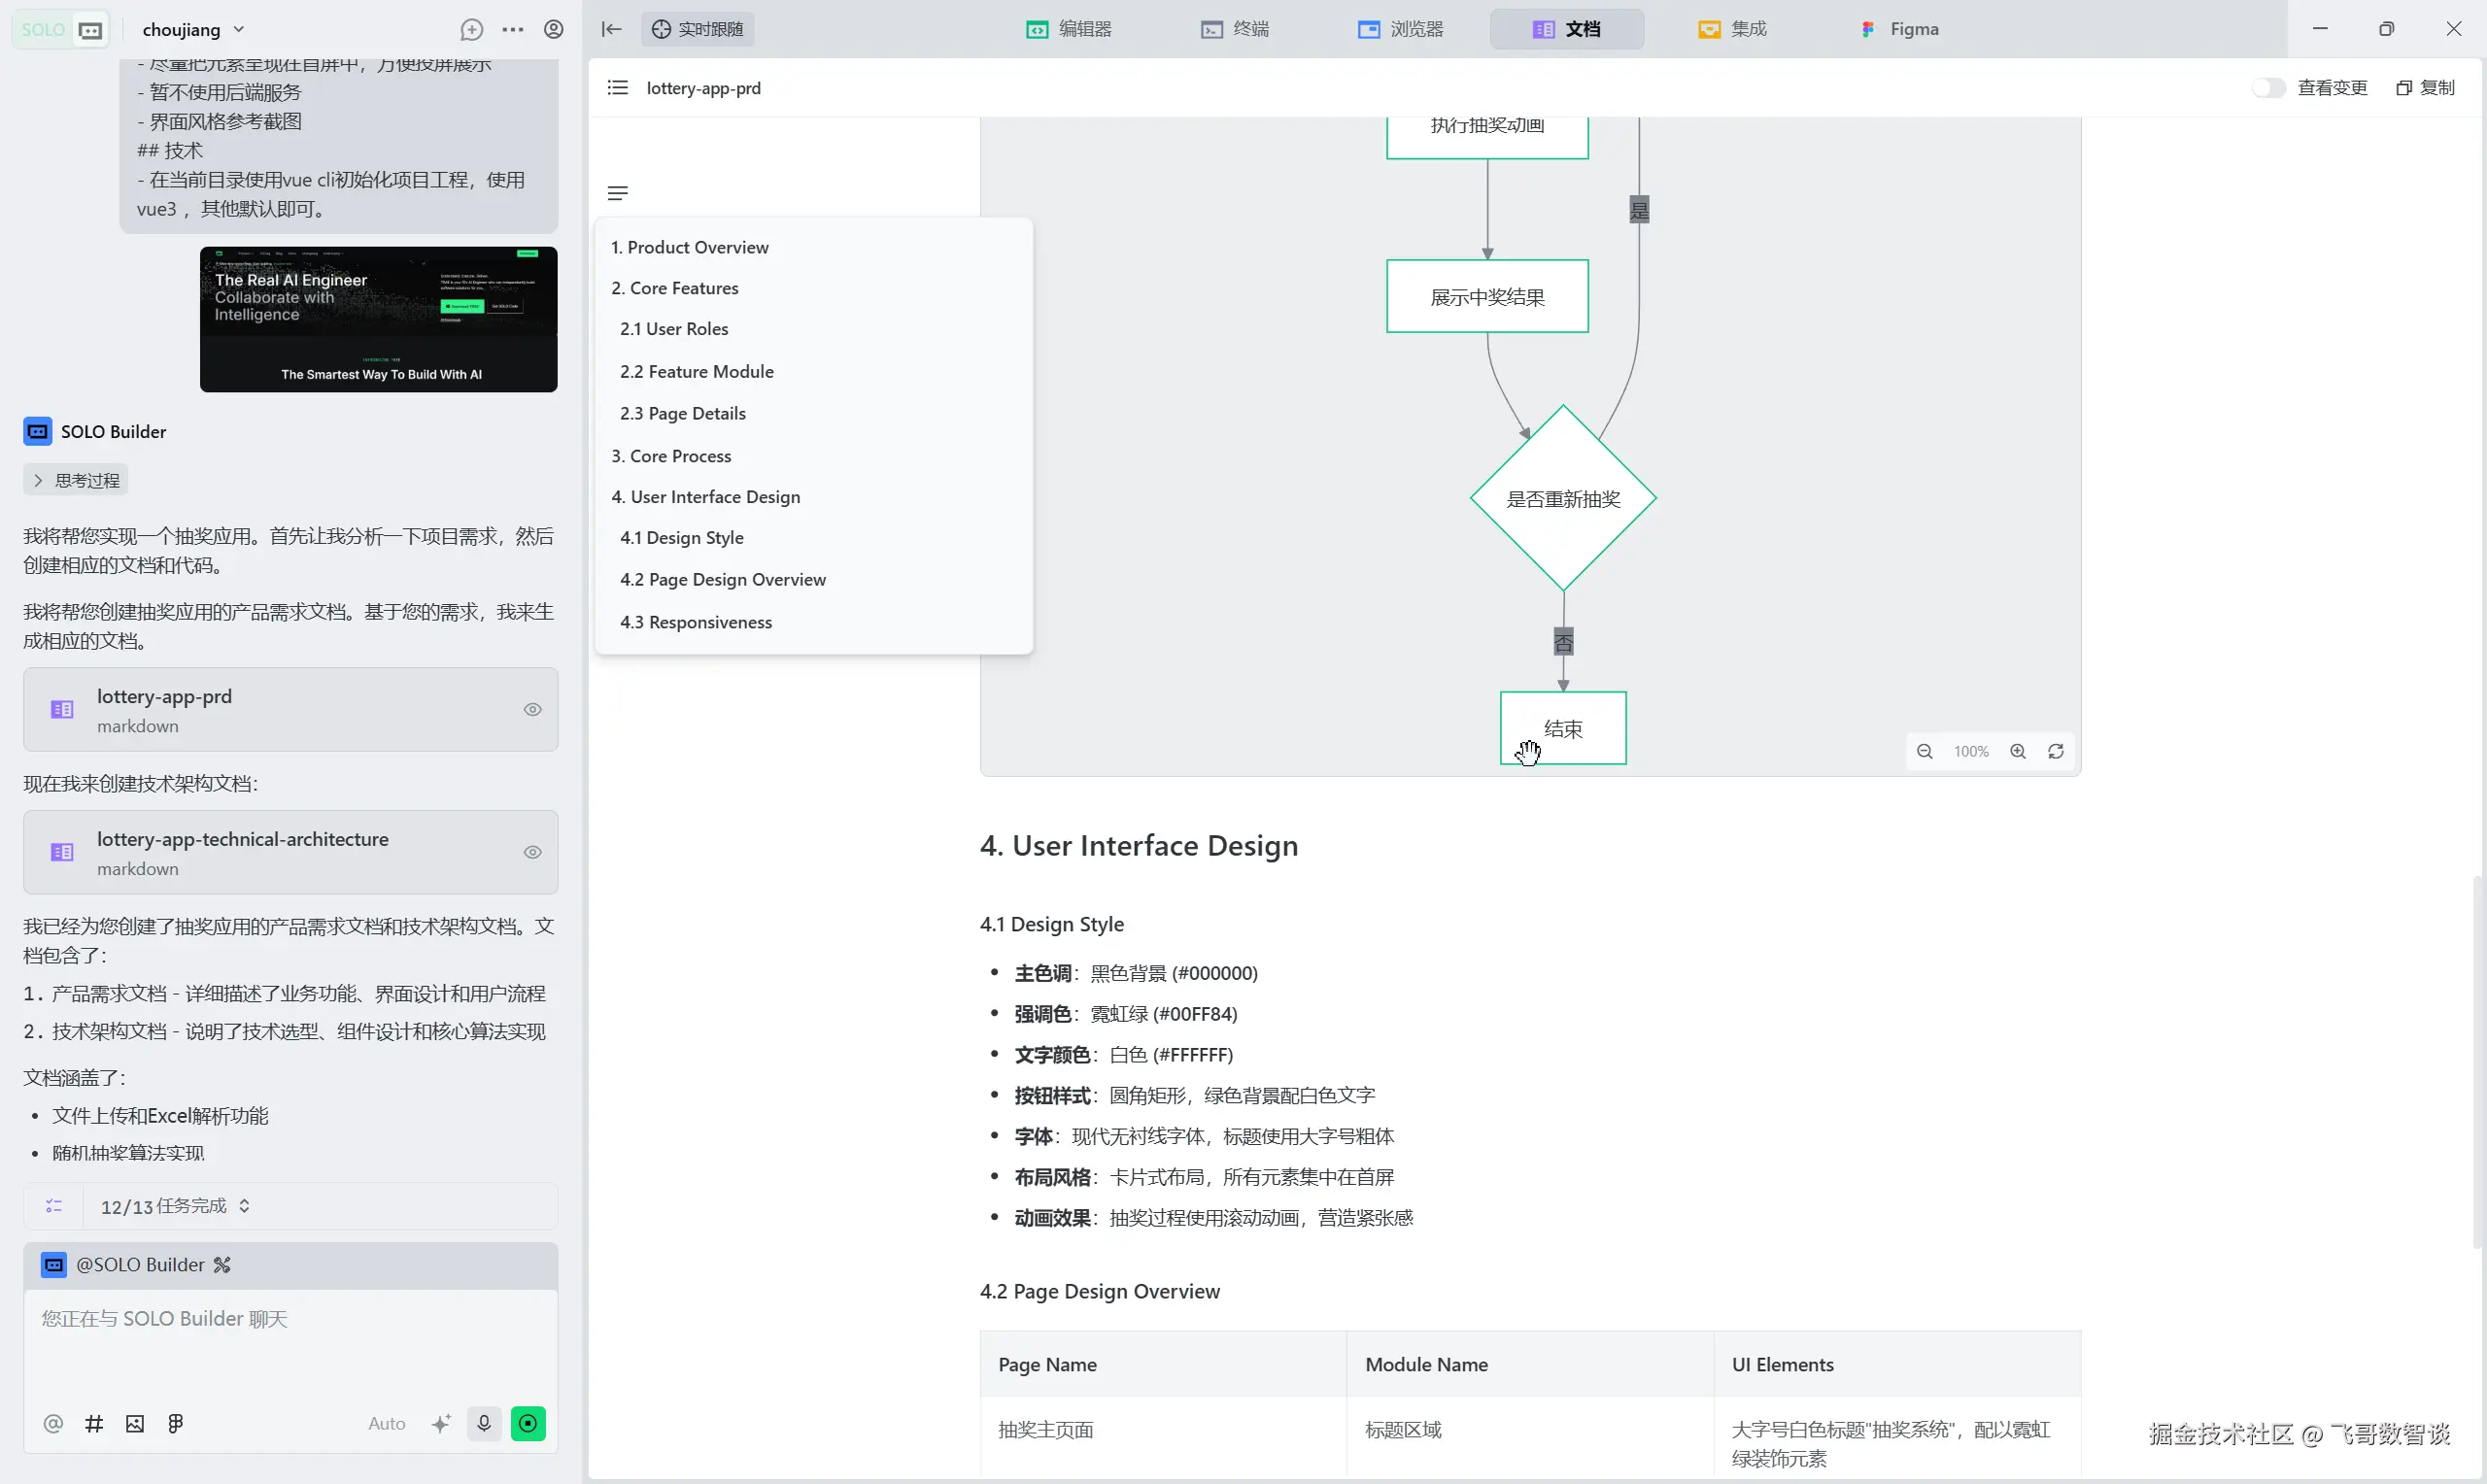Switch to the 终端 tab
Viewport: 2487px width, 1484px height.
tap(1235, 30)
